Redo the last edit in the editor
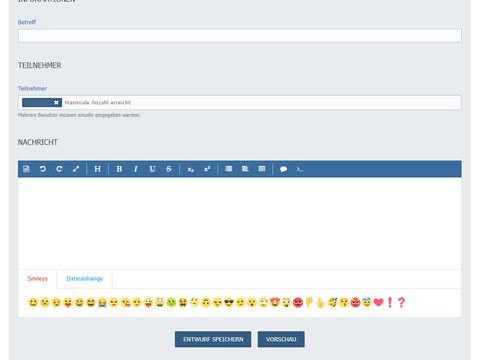The width and height of the screenshot is (480, 360). point(59,169)
